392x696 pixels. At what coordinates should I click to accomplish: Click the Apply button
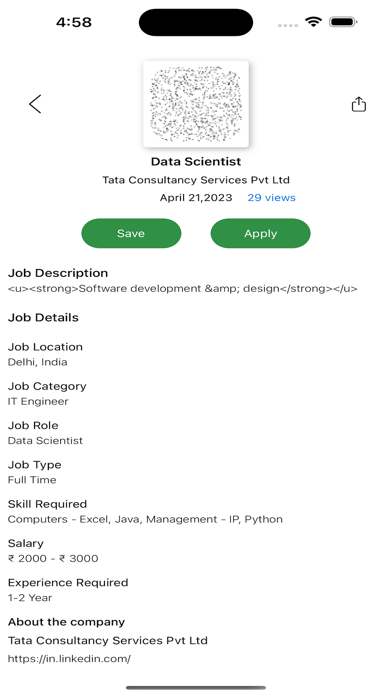point(260,233)
